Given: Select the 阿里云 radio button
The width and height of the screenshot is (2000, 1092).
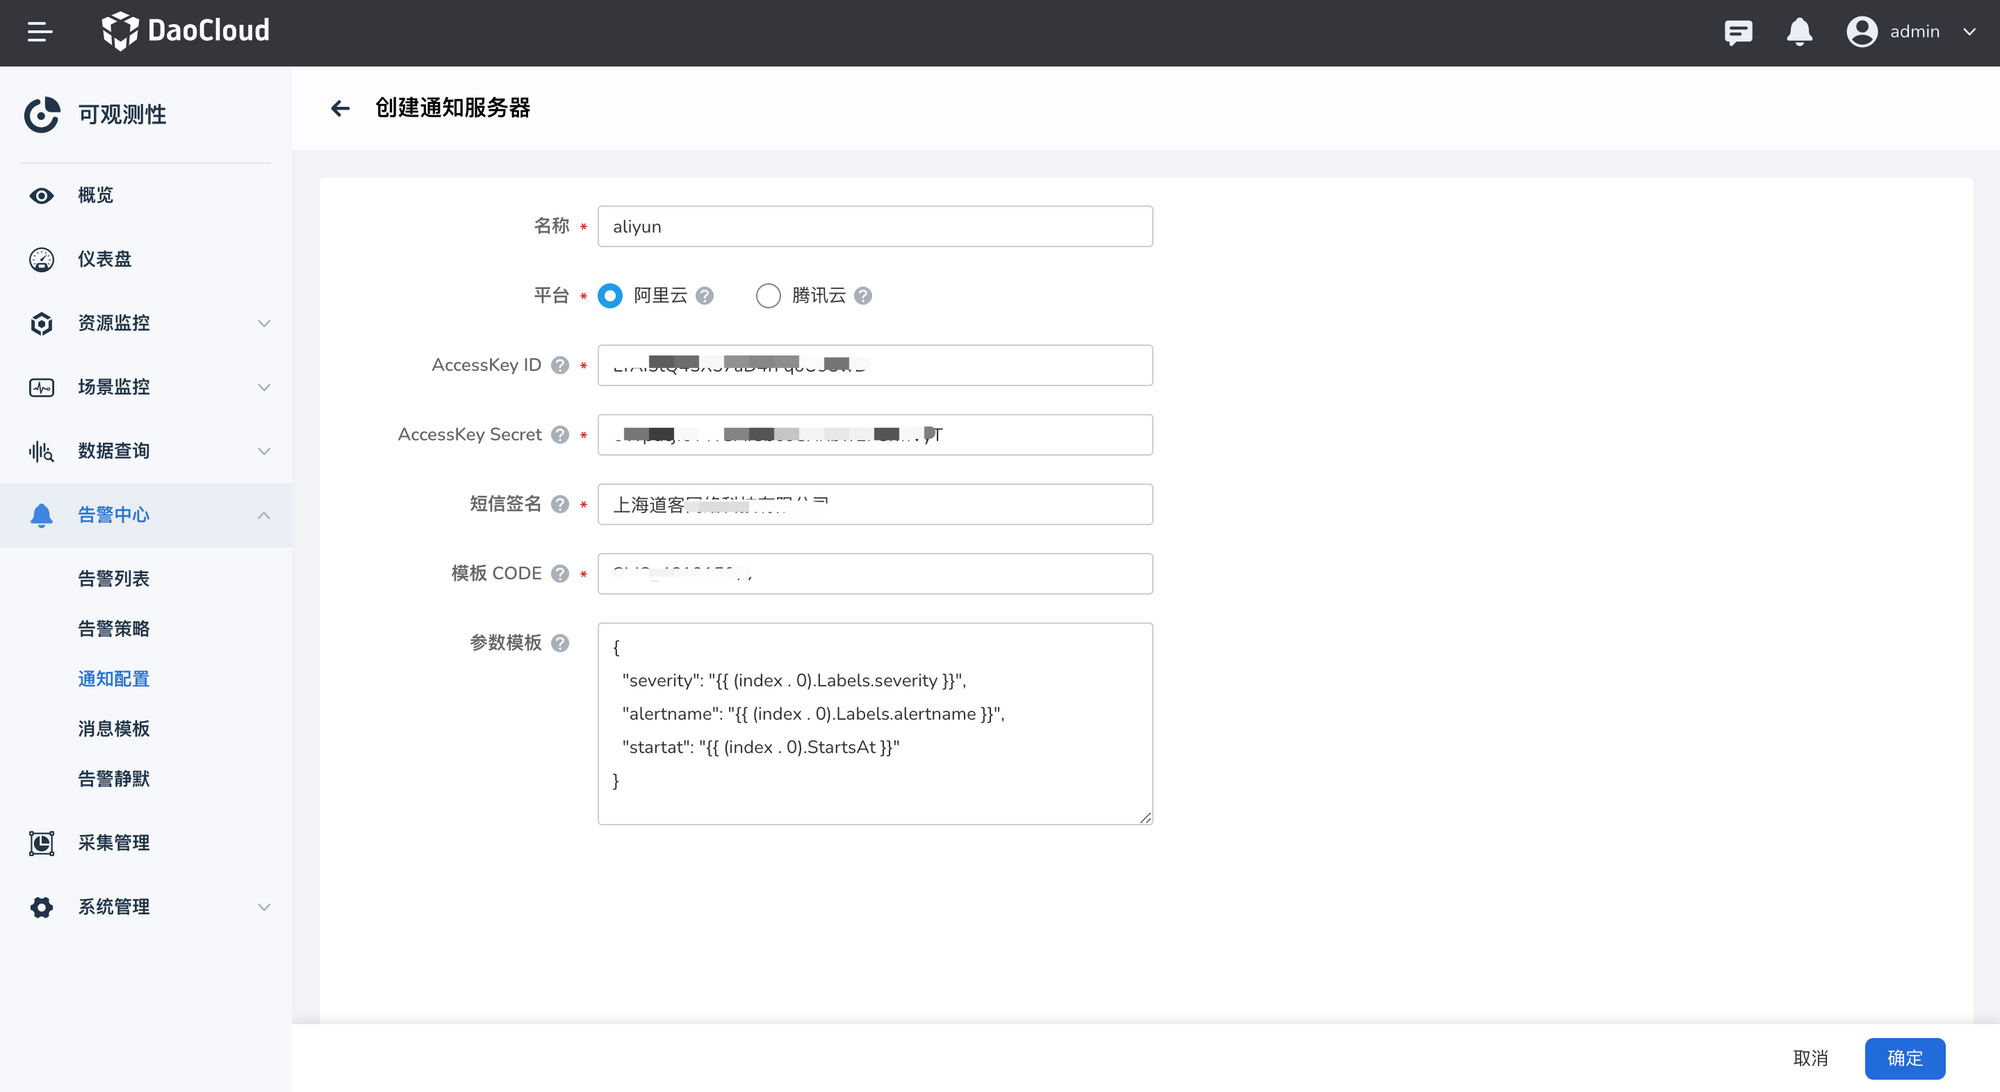Looking at the screenshot, I should coord(610,296).
